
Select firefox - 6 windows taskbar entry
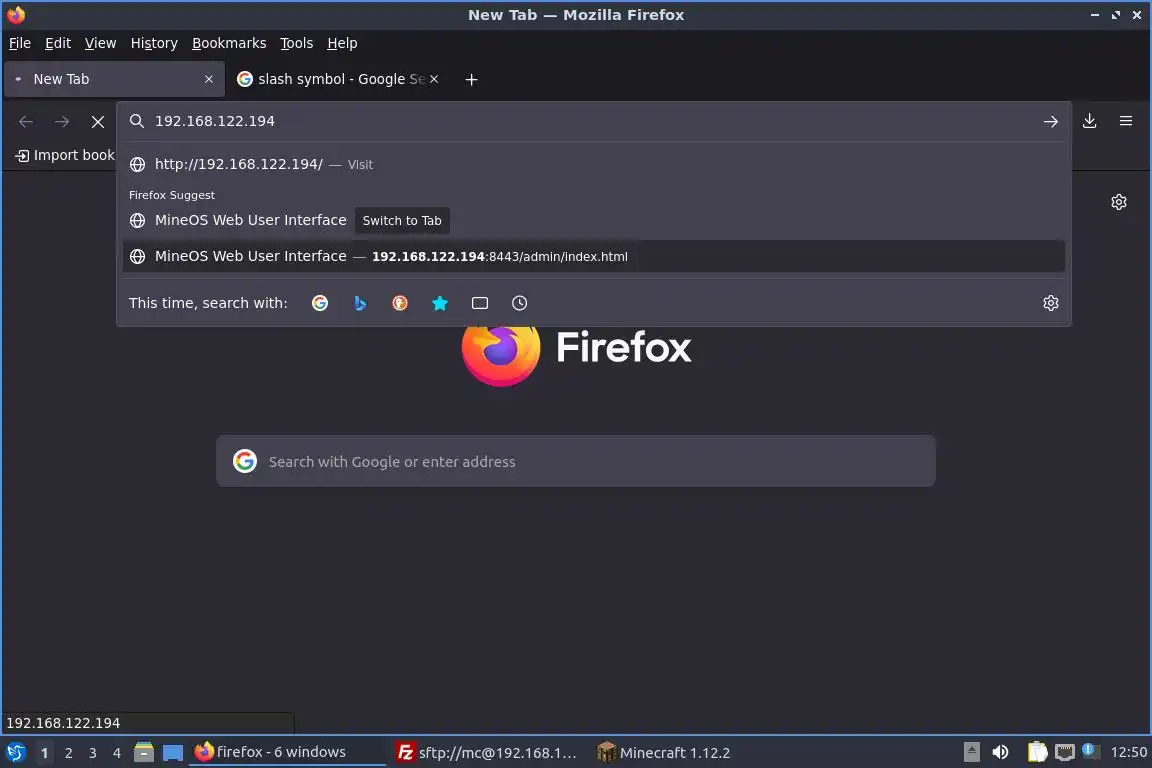287,752
